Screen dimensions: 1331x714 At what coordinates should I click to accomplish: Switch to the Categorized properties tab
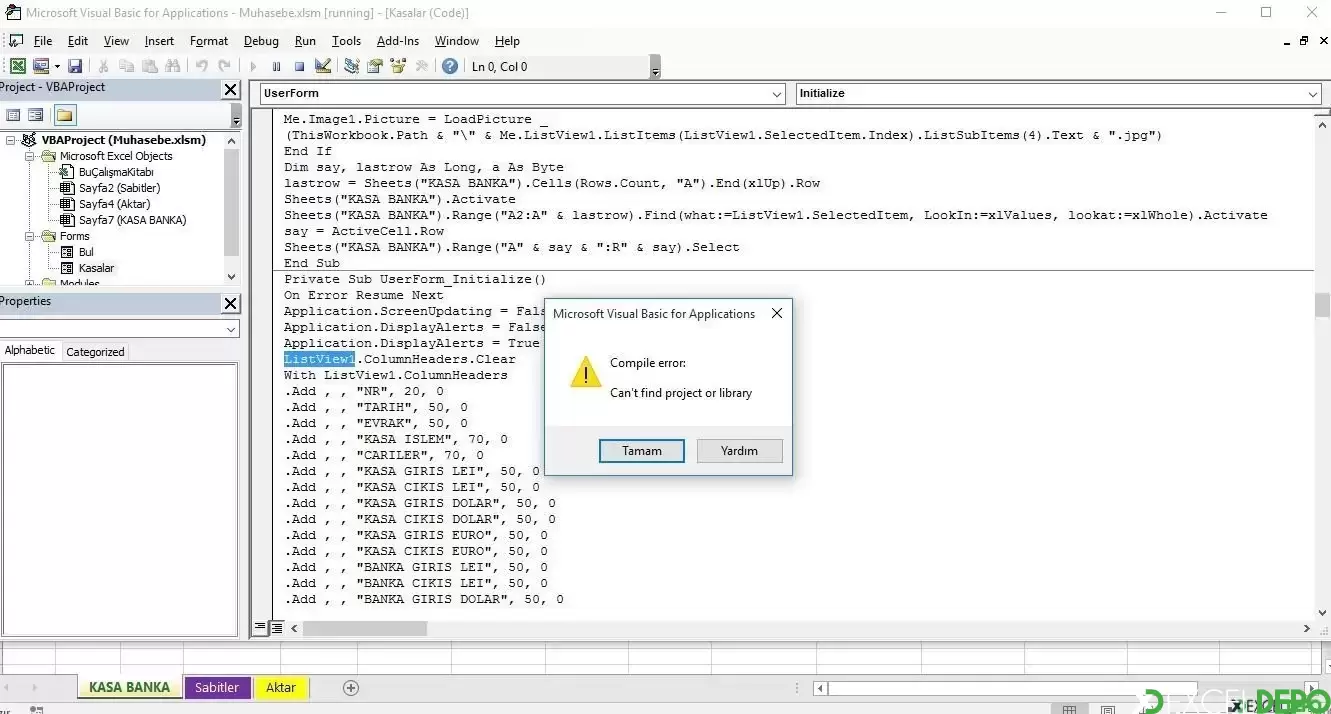coord(95,352)
